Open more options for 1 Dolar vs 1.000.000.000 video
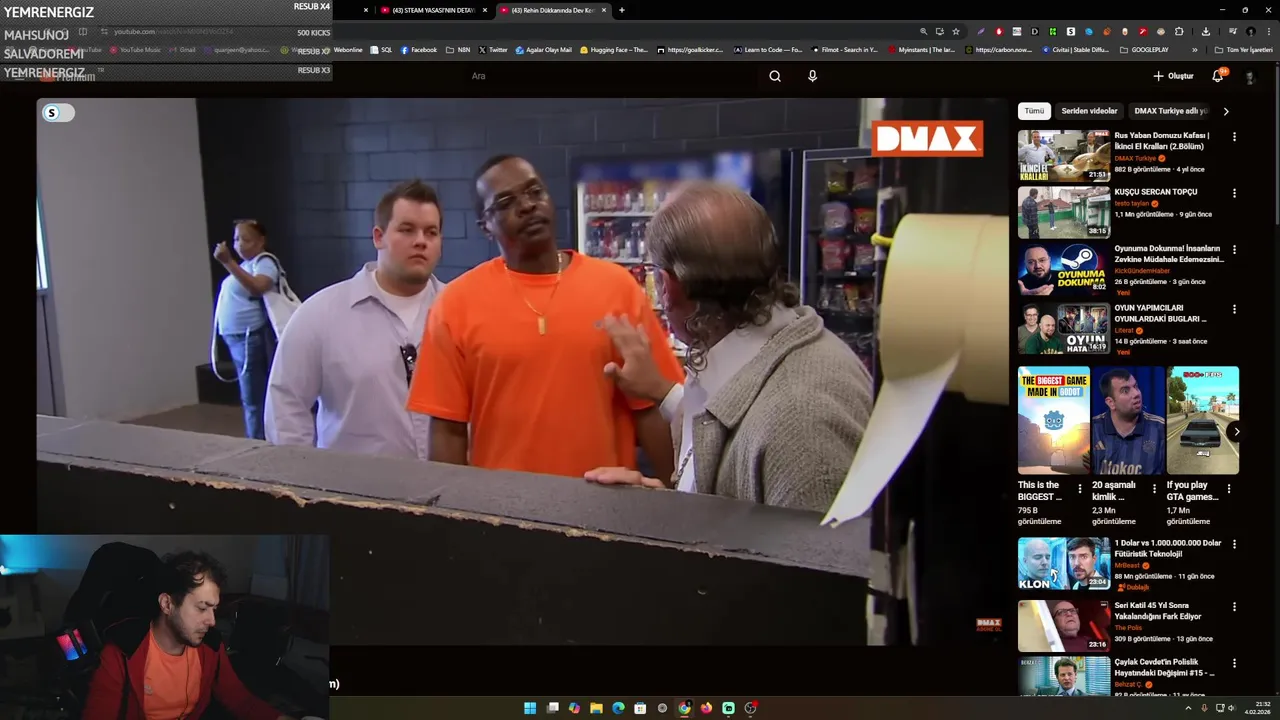Image resolution: width=1280 pixels, height=720 pixels. (x=1234, y=544)
